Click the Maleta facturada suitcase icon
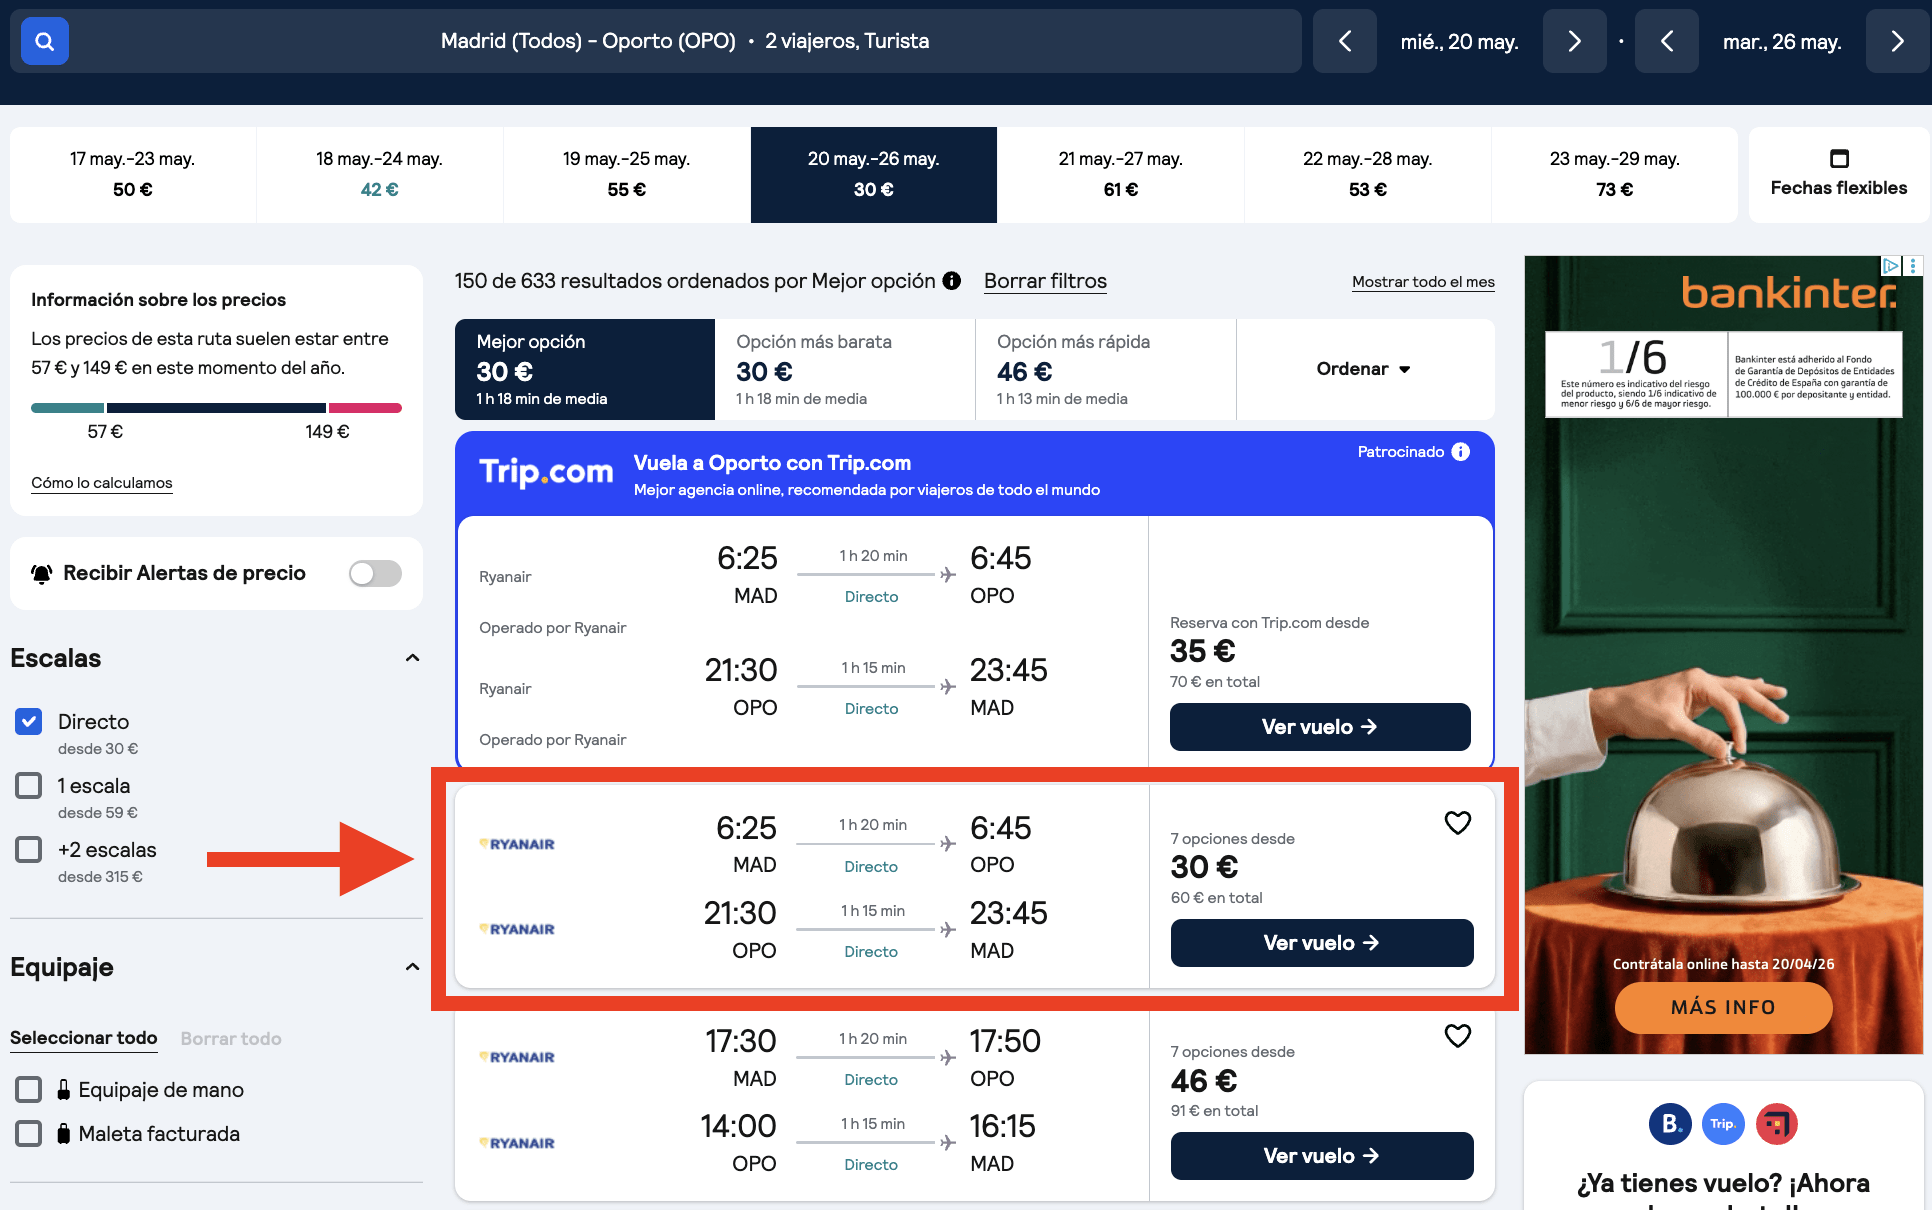The height and width of the screenshot is (1210, 1932). coord(64,1134)
